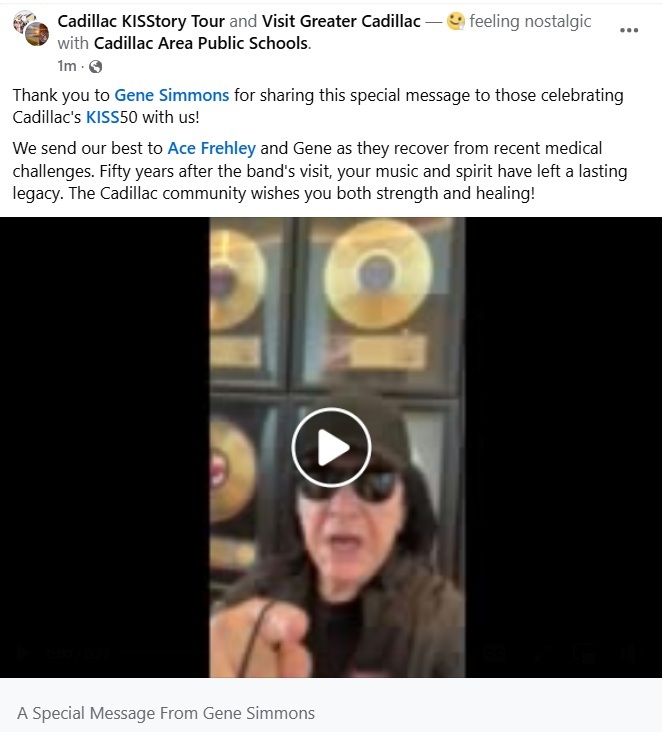Open the Cadillac KISStory Tour page
Screen dimensions: 662x732
[141, 21]
